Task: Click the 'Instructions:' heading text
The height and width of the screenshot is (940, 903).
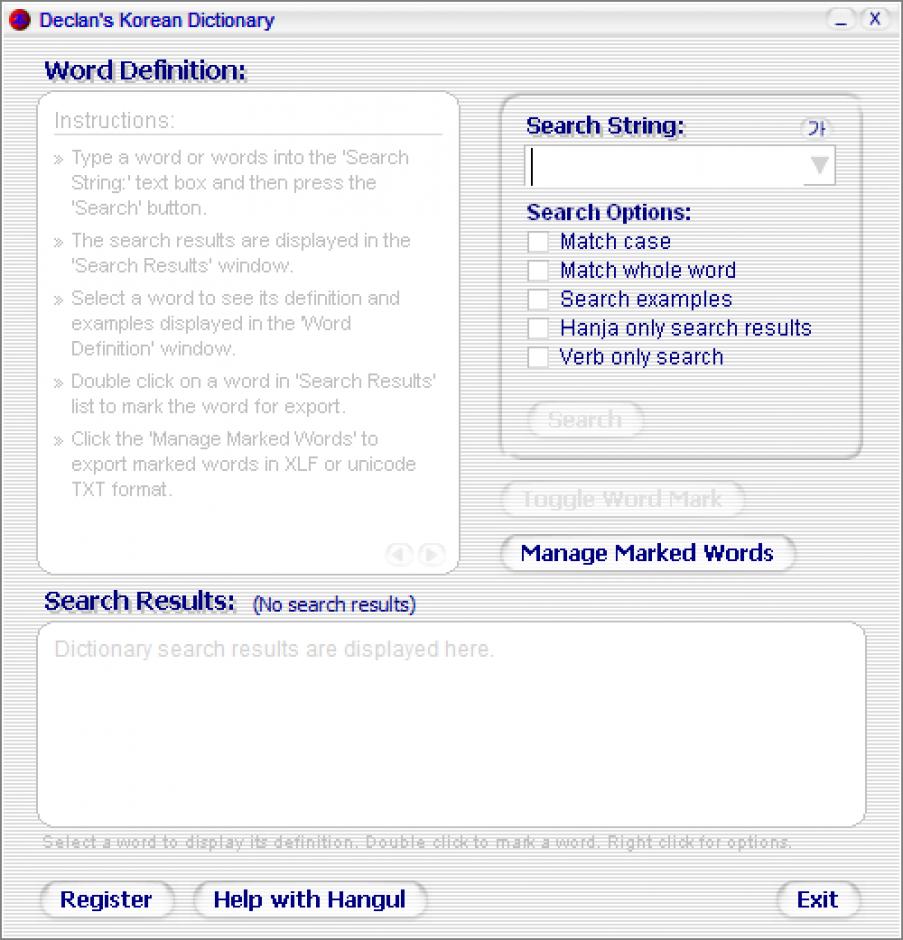Action: 115,120
